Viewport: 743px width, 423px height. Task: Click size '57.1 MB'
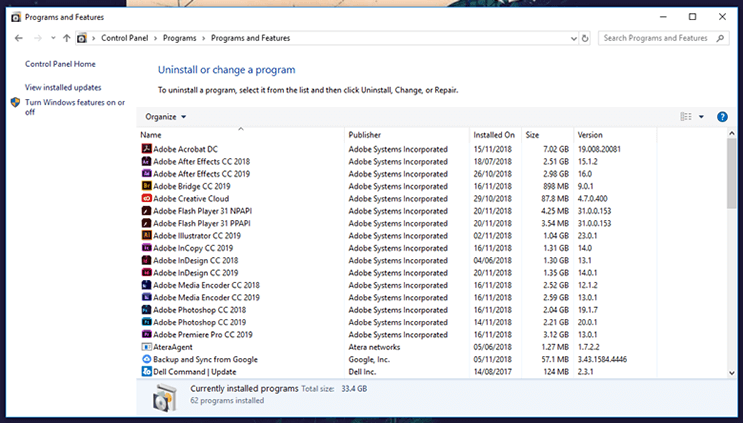(x=555, y=359)
